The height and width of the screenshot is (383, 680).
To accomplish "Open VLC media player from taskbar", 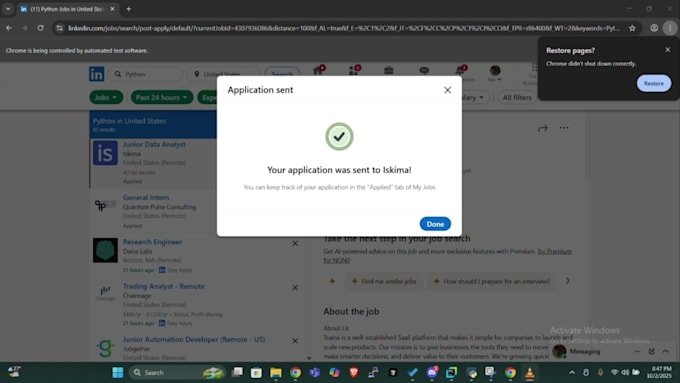I will [x=530, y=373].
